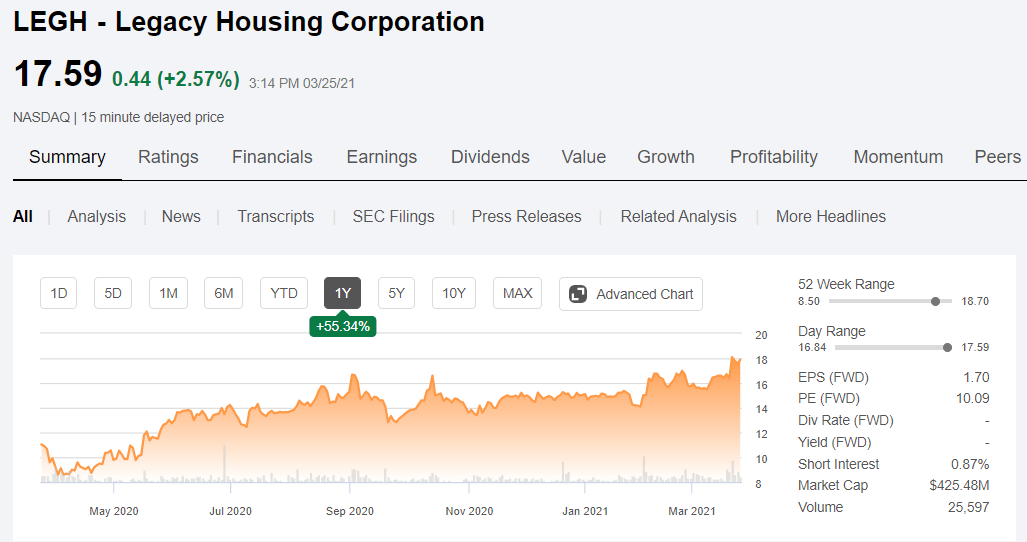Open Related Analysis filter

(678, 217)
